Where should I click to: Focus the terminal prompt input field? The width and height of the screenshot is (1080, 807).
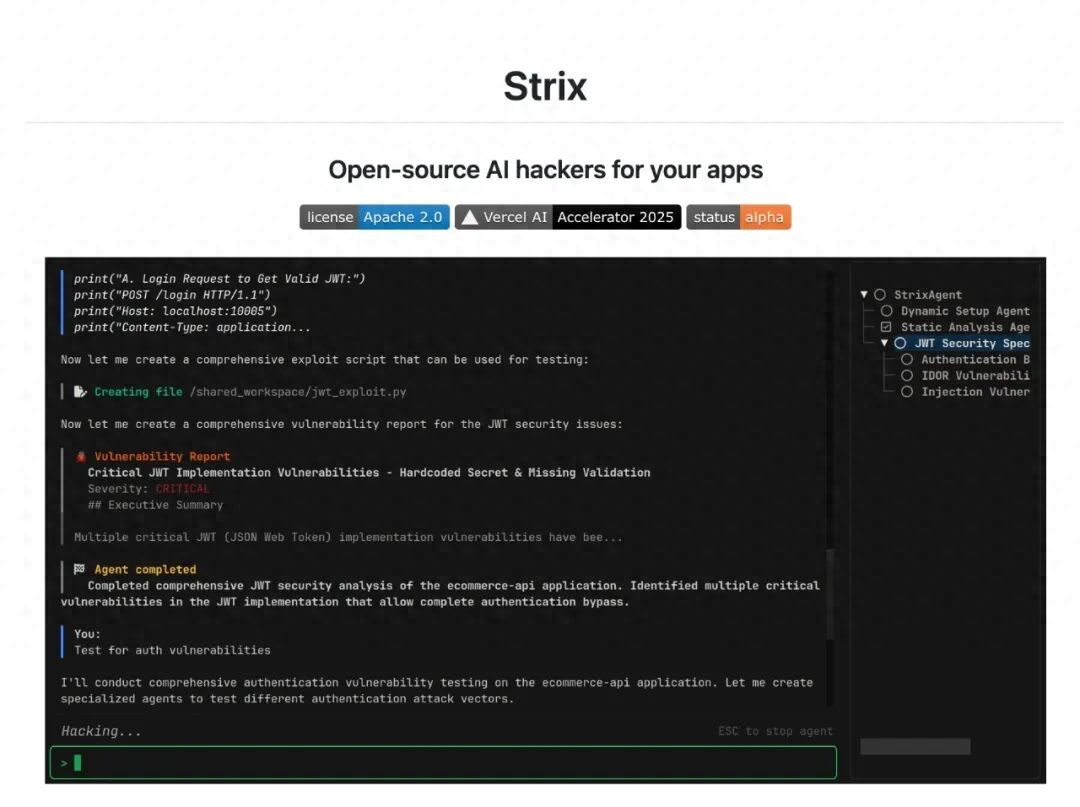[x=444, y=763]
